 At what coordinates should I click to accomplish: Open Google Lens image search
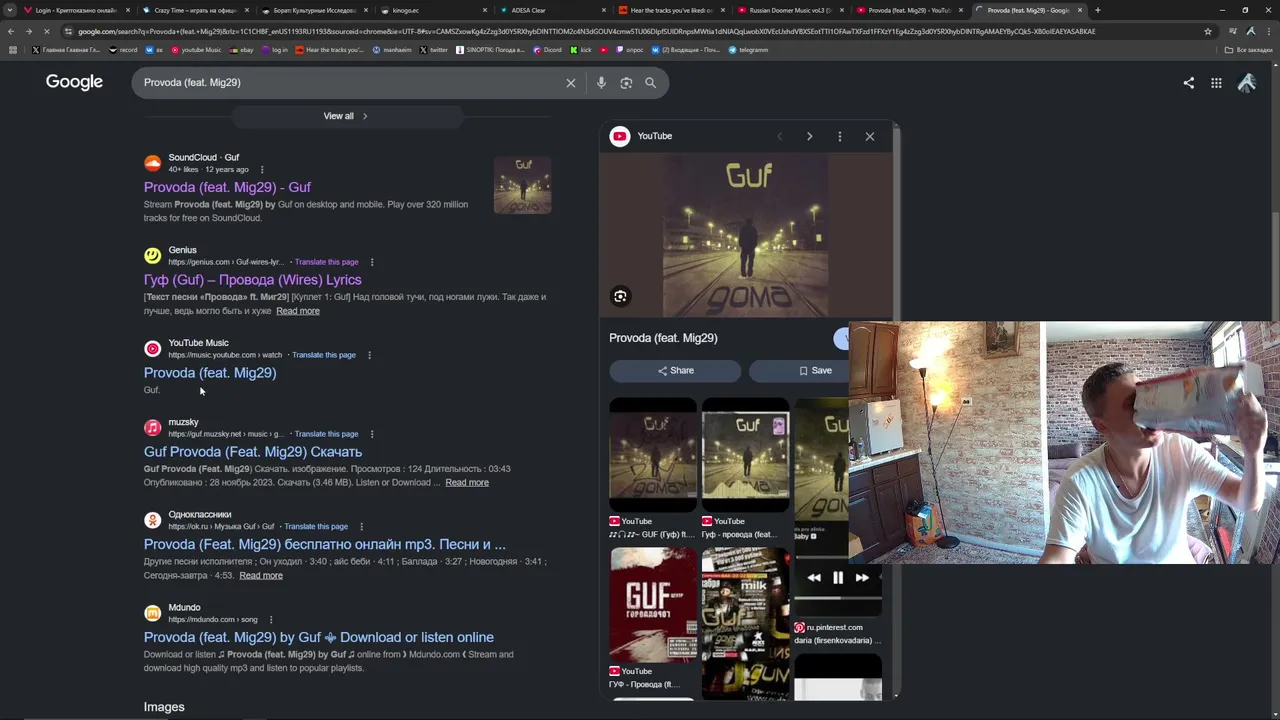(x=626, y=83)
